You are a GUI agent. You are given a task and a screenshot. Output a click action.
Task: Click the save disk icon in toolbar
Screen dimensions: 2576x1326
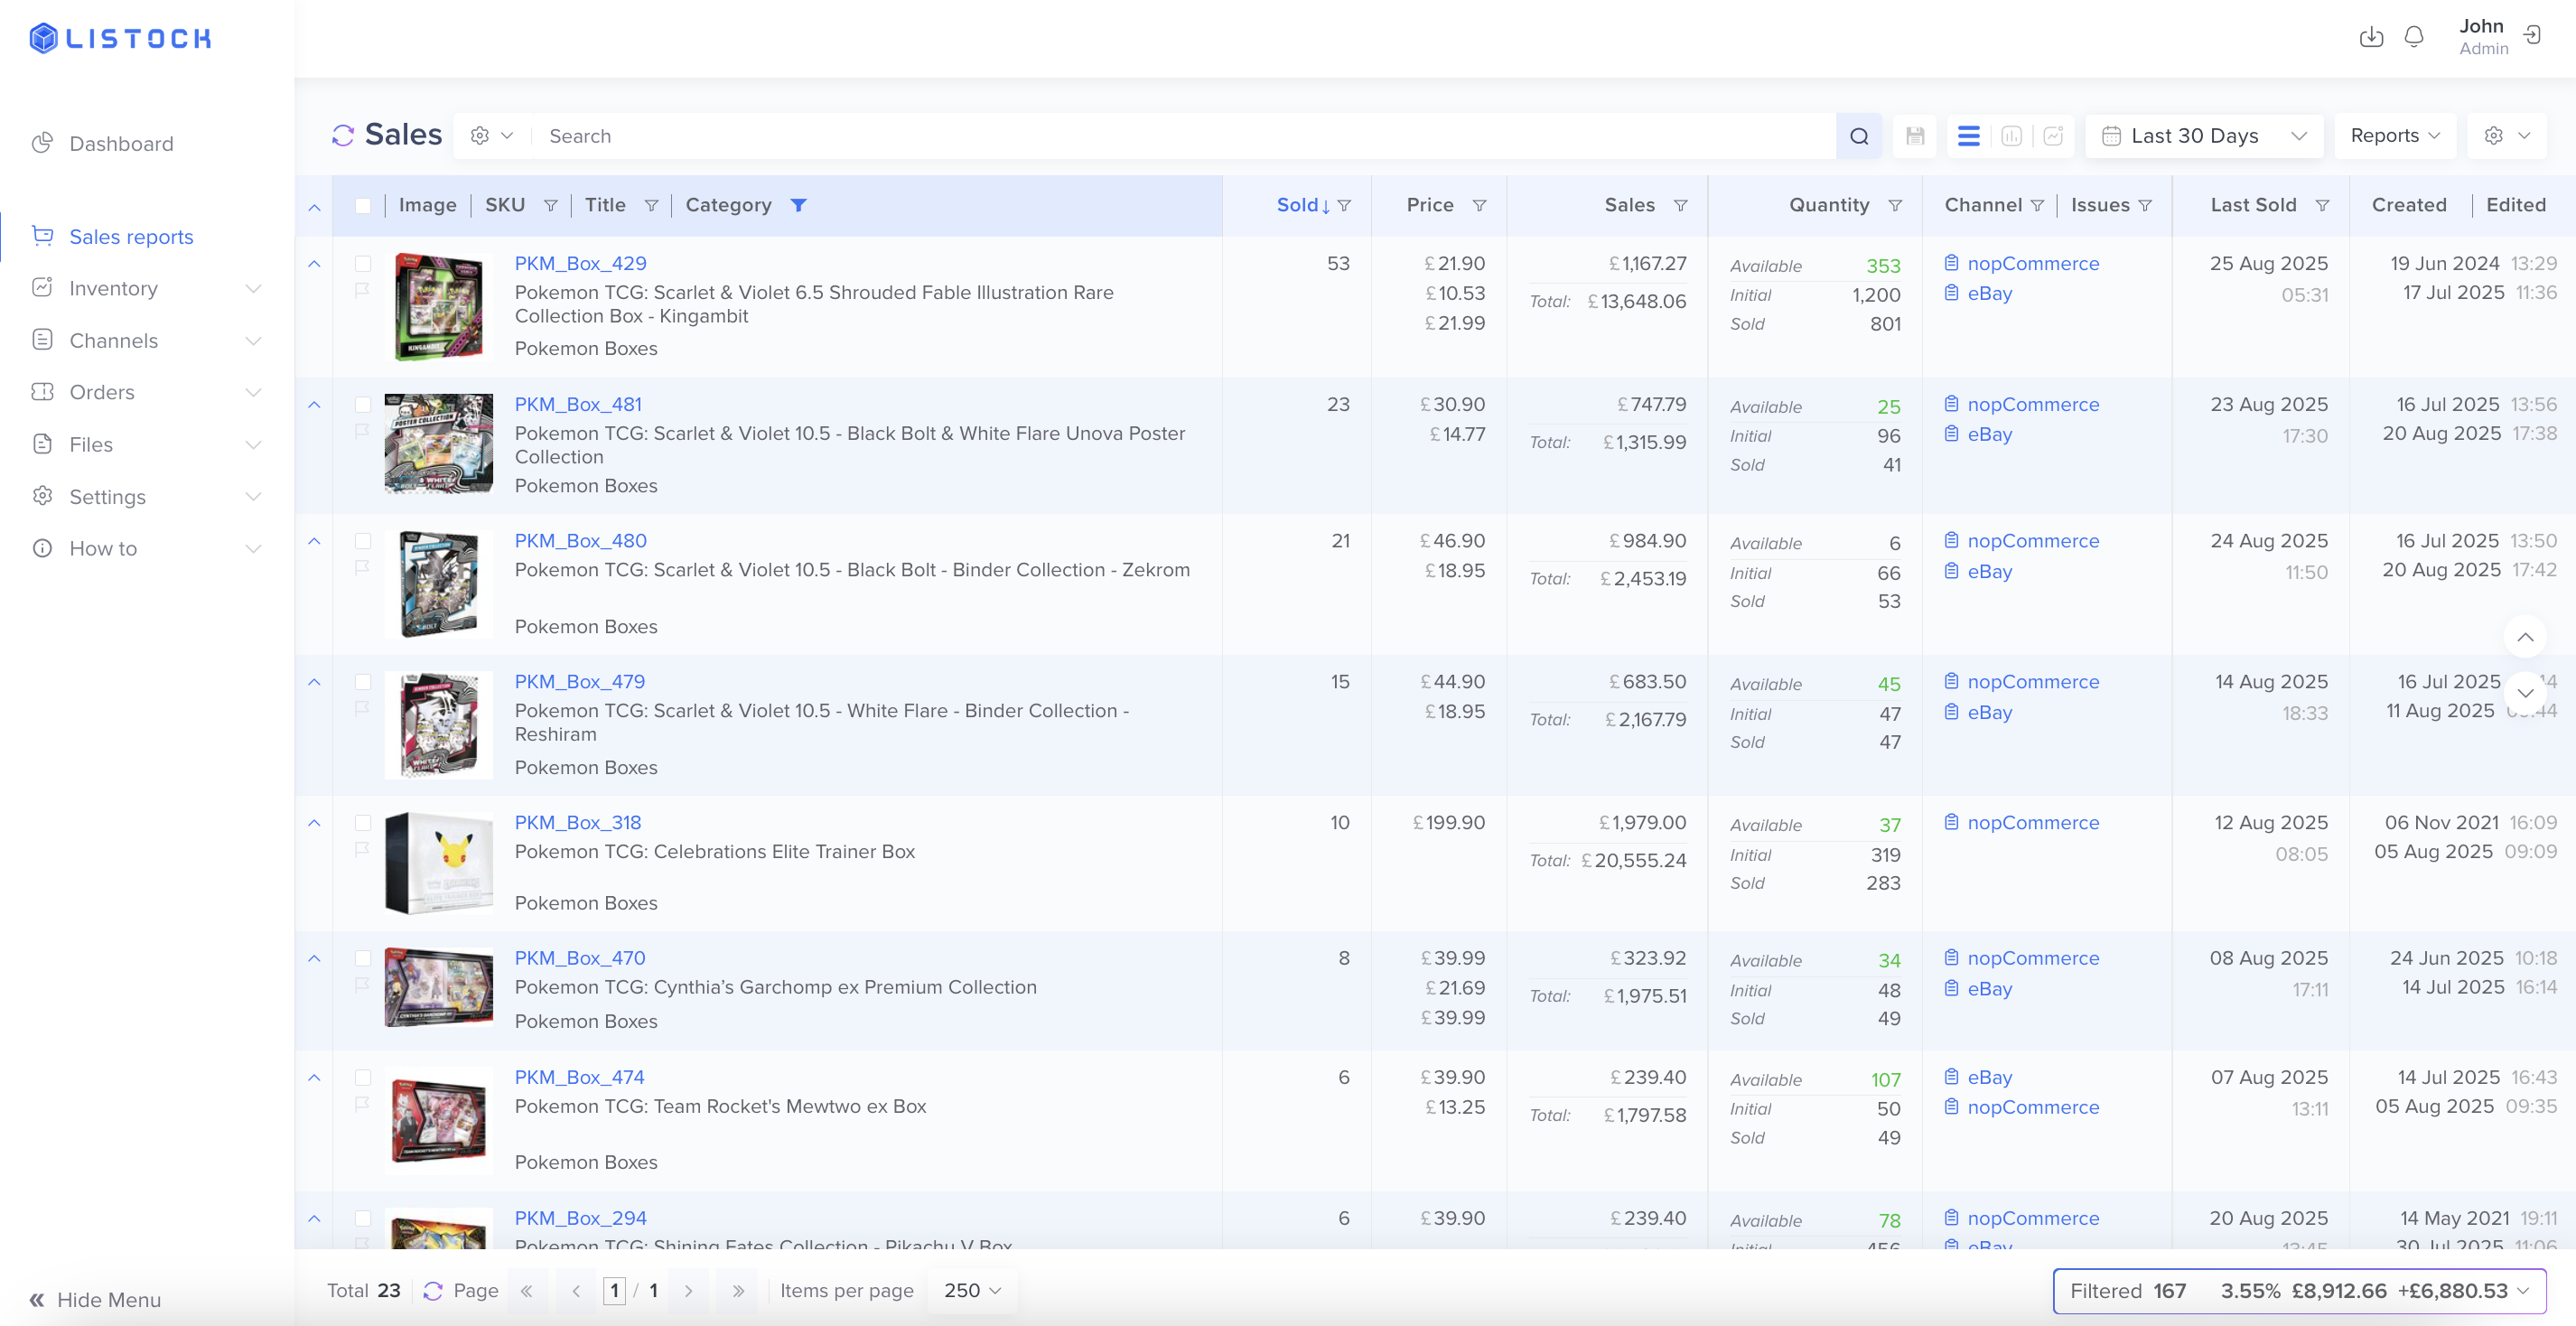(x=1914, y=136)
